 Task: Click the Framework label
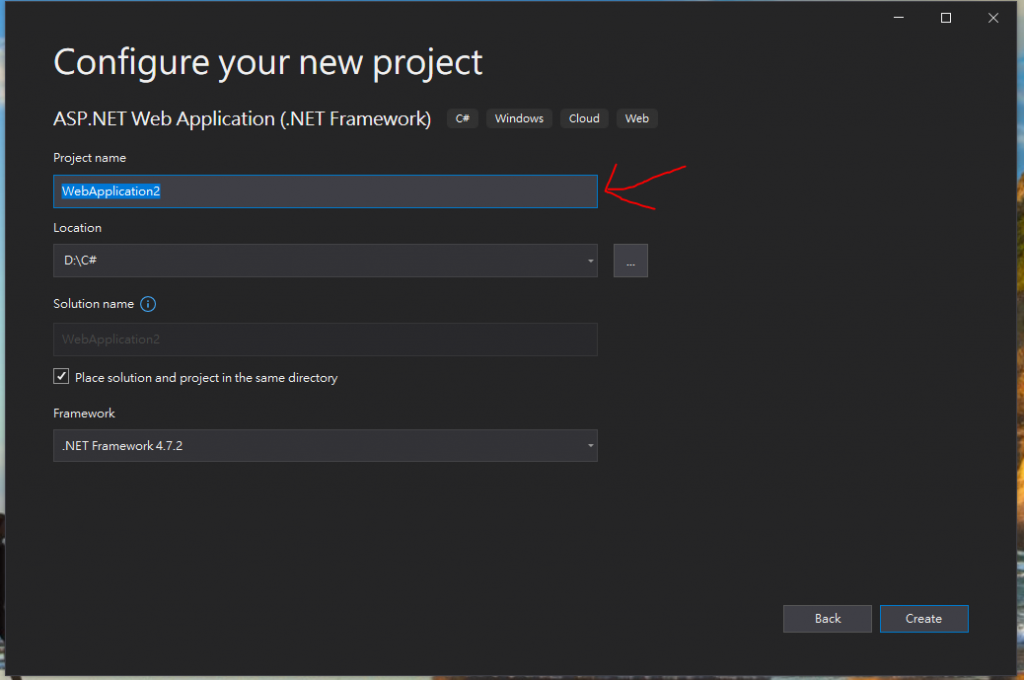(x=84, y=413)
